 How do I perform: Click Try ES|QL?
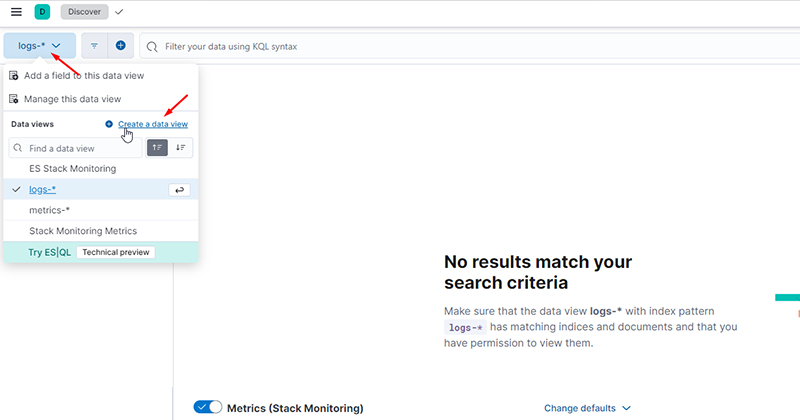pyautogui.click(x=49, y=252)
